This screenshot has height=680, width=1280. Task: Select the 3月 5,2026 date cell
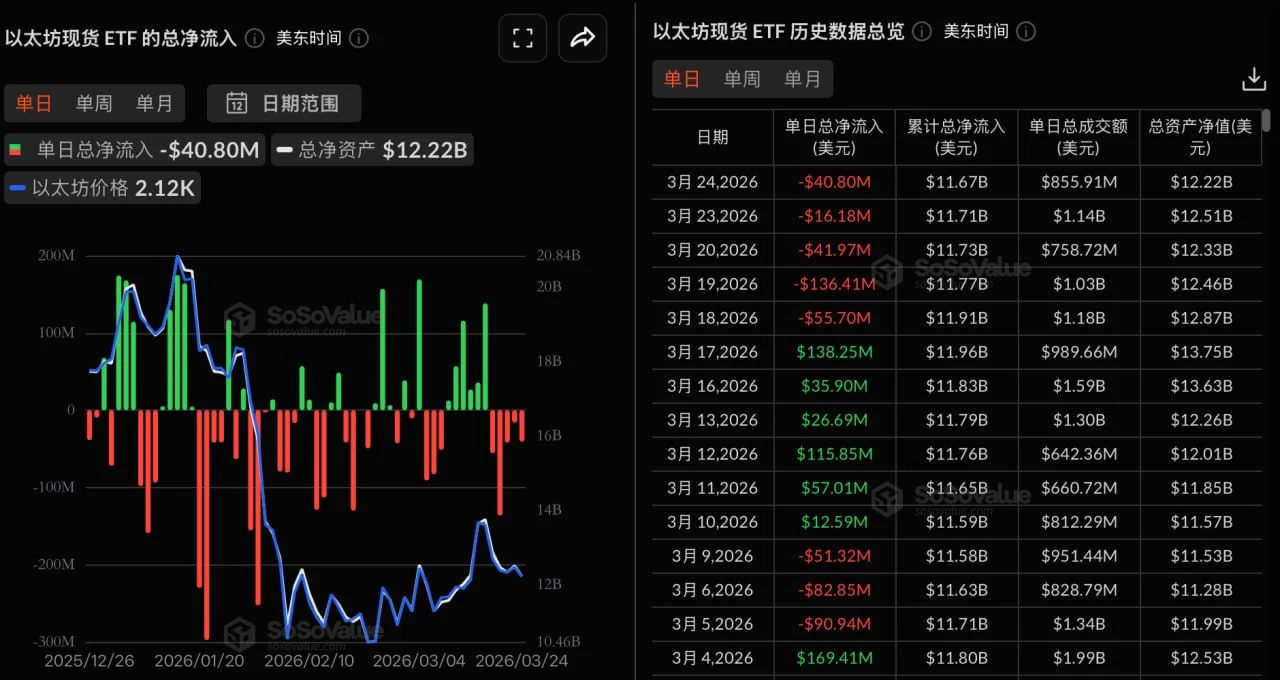tap(712, 624)
